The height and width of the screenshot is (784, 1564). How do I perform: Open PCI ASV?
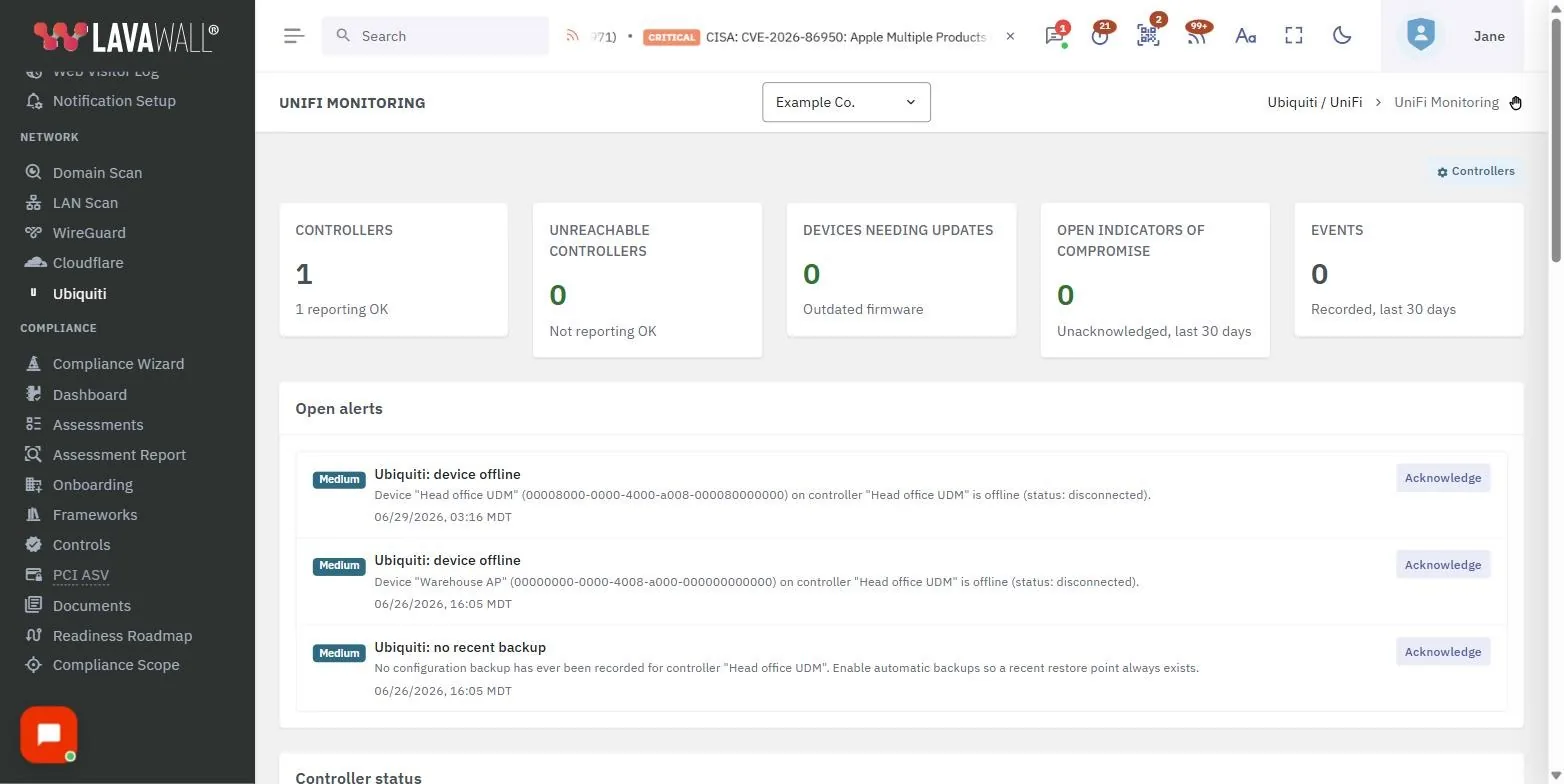(x=81, y=575)
